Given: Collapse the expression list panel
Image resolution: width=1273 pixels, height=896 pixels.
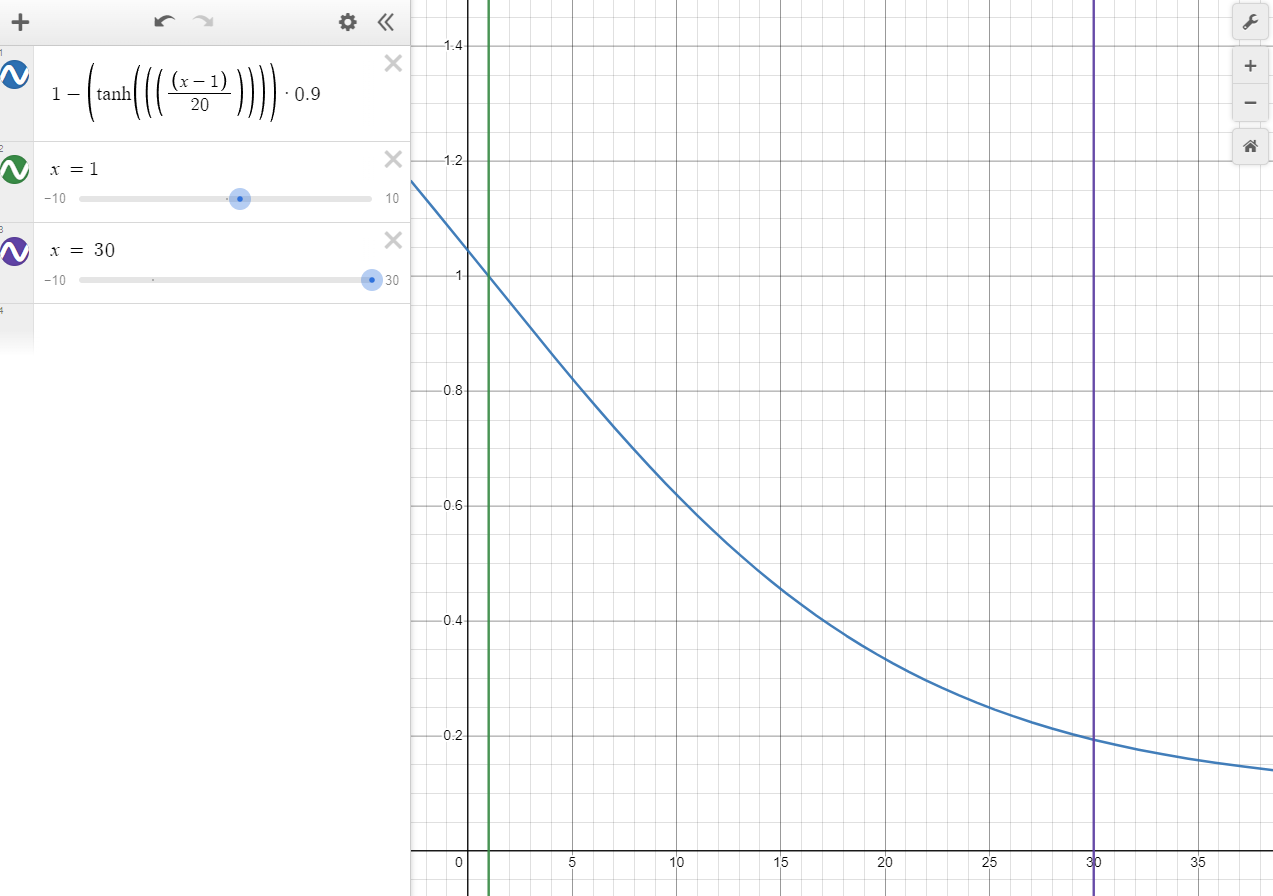Looking at the screenshot, I should [x=386, y=22].
